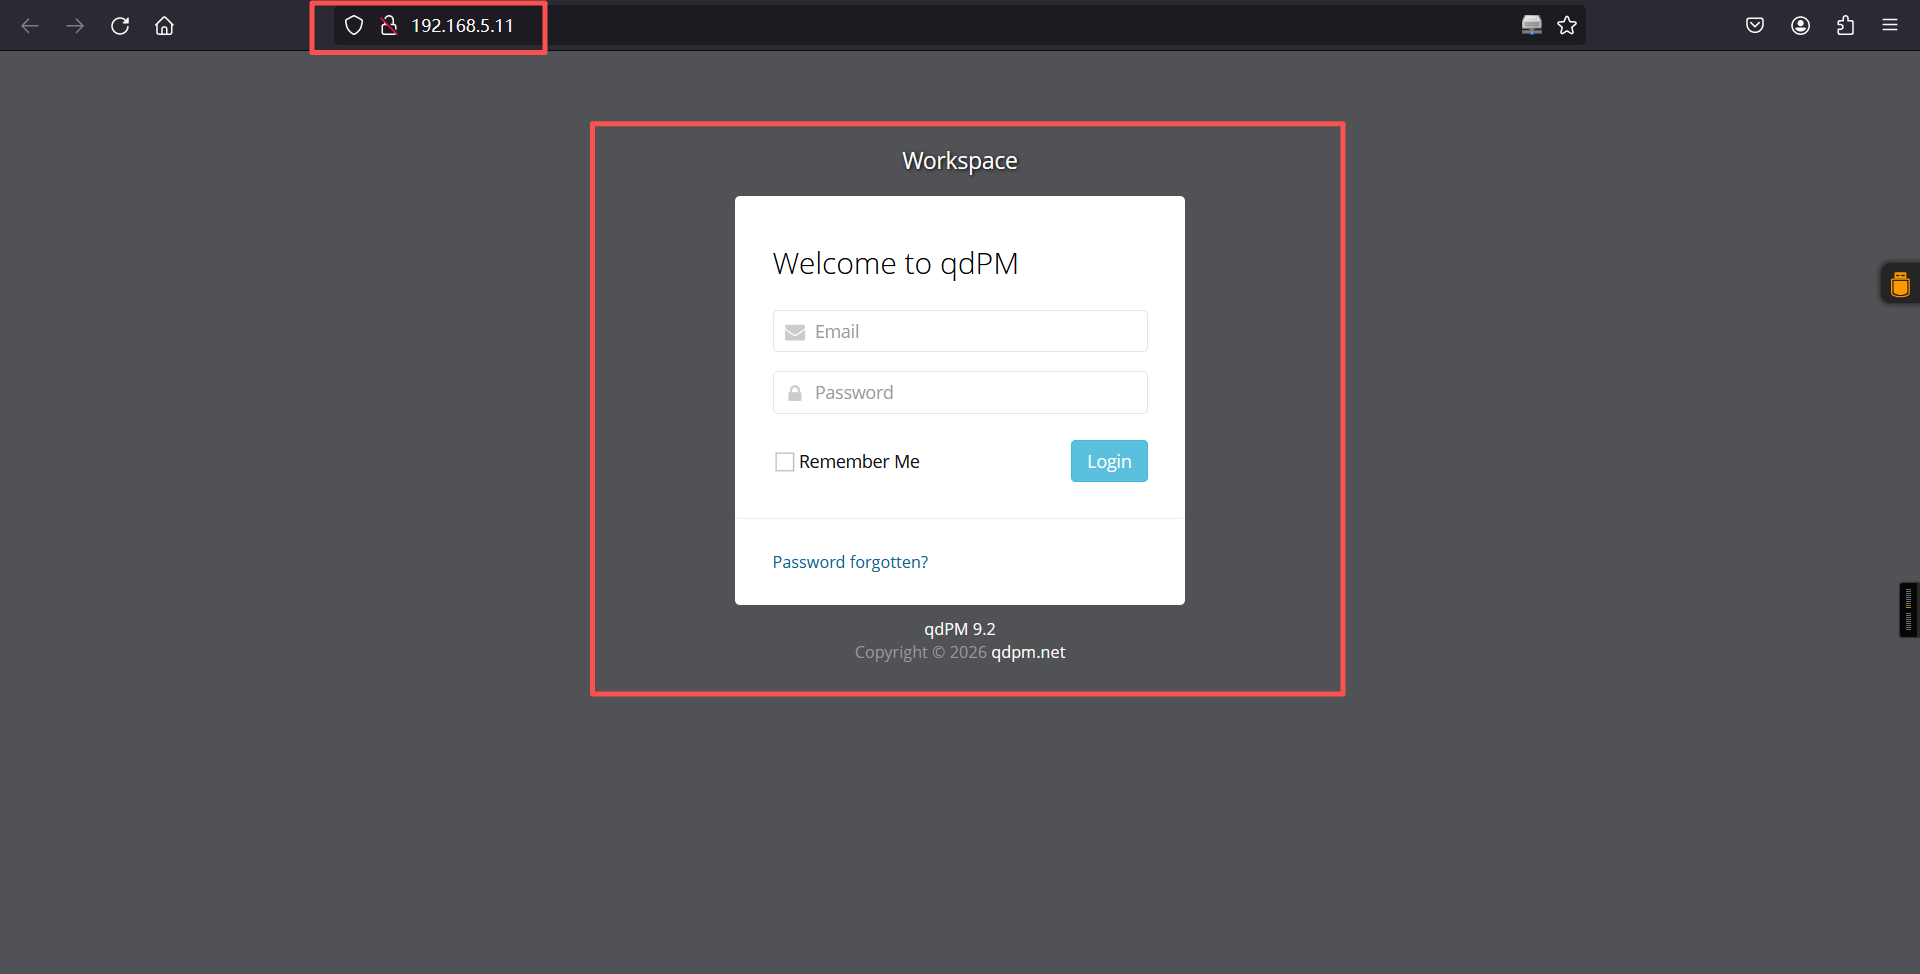
Task: Open the browser home page
Action: tap(164, 26)
